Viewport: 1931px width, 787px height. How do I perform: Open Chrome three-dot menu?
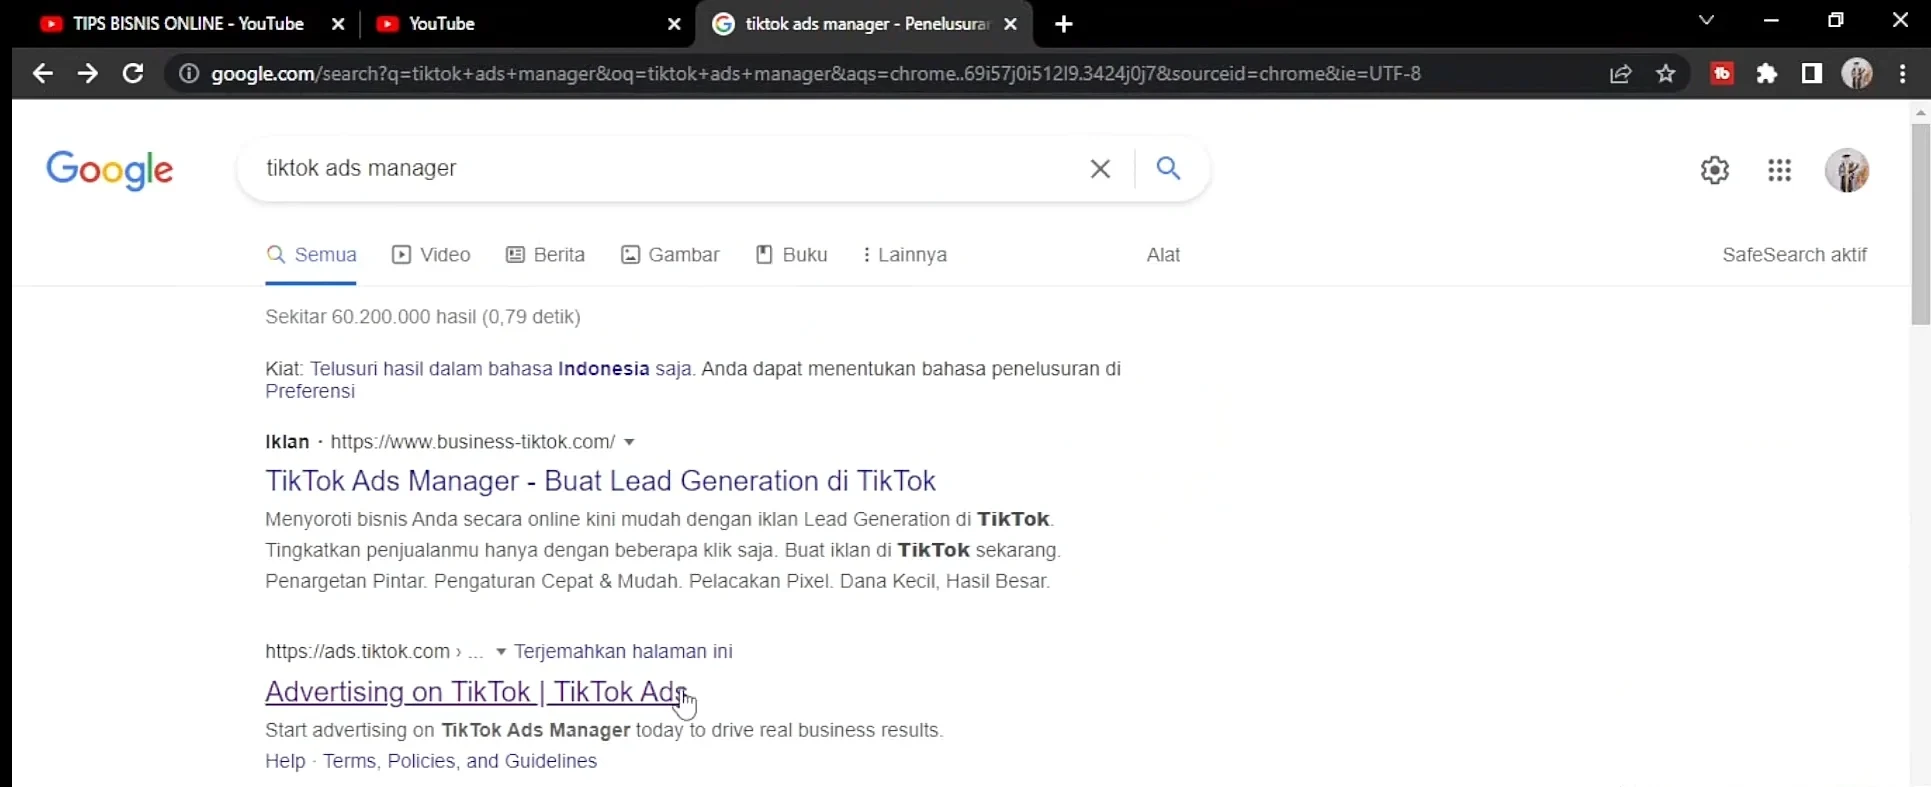click(1903, 73)
